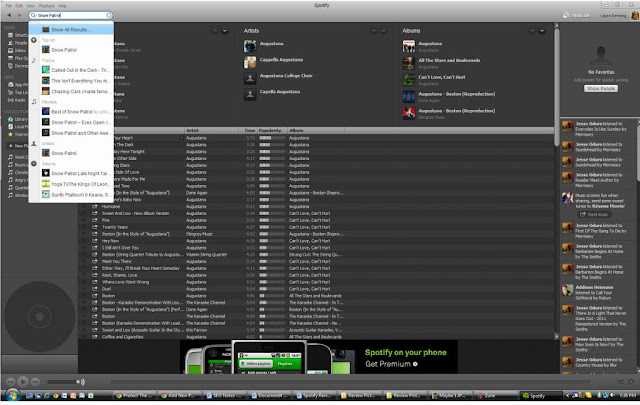Click share icon on Twenty Years row
The width and height of the screenshot is (640, 405).
click(95, 227)
